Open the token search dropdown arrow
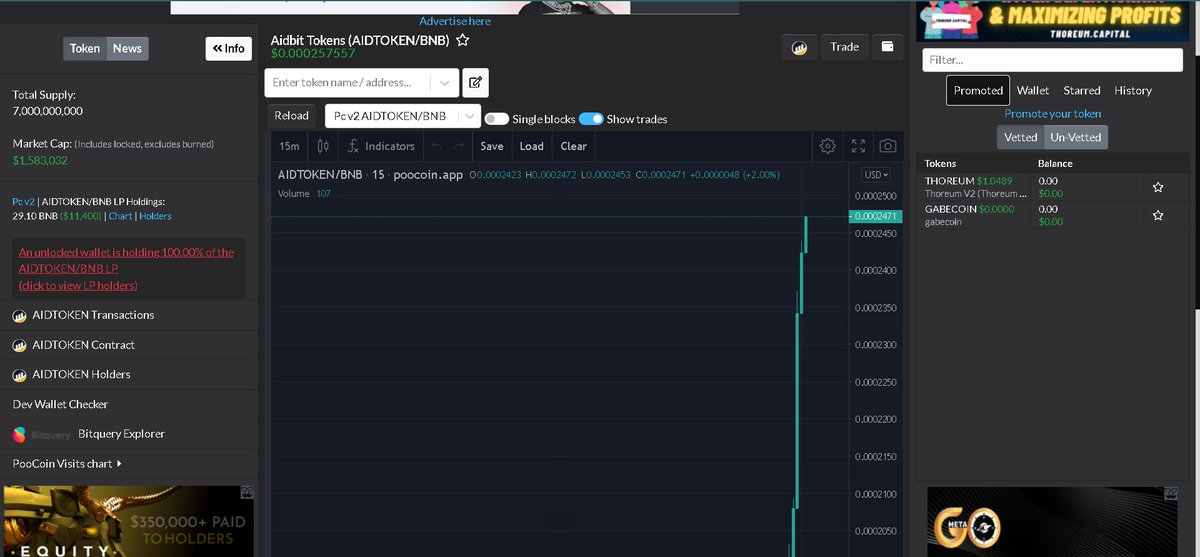The width and height of the screenshot is (1200, 557). pyautogui.click(x=444, y=82)
